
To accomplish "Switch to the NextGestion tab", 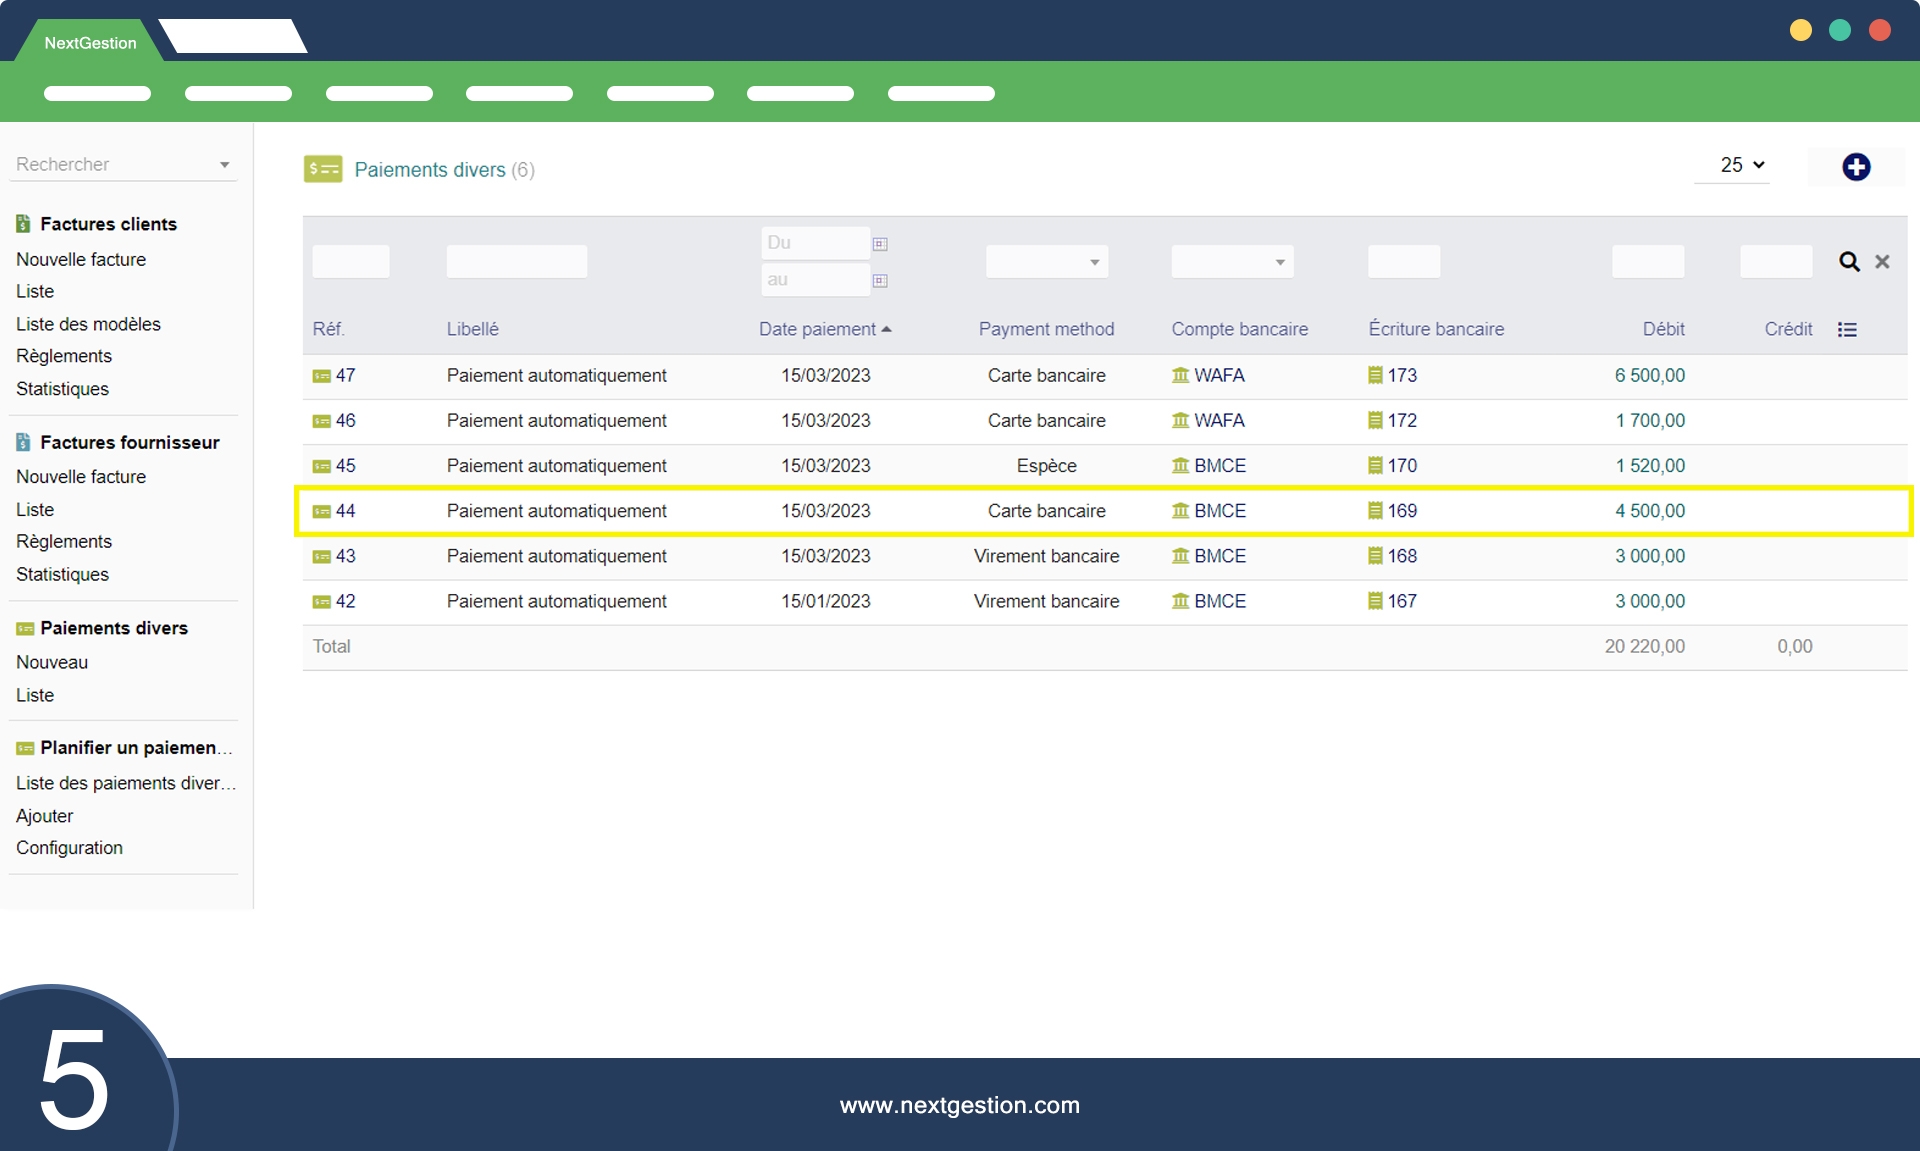I will pyautogui.click(x=90, y=43).
